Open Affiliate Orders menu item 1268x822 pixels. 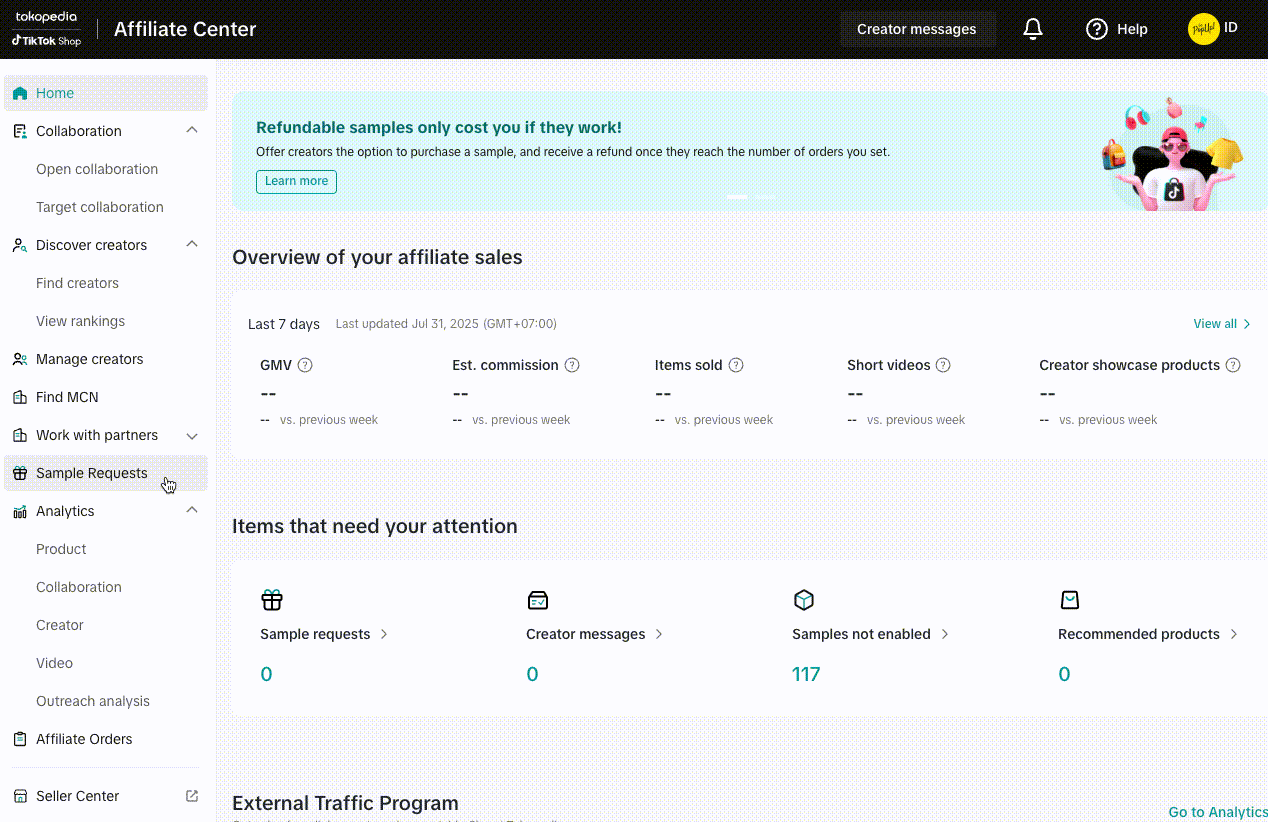(84, 739)
